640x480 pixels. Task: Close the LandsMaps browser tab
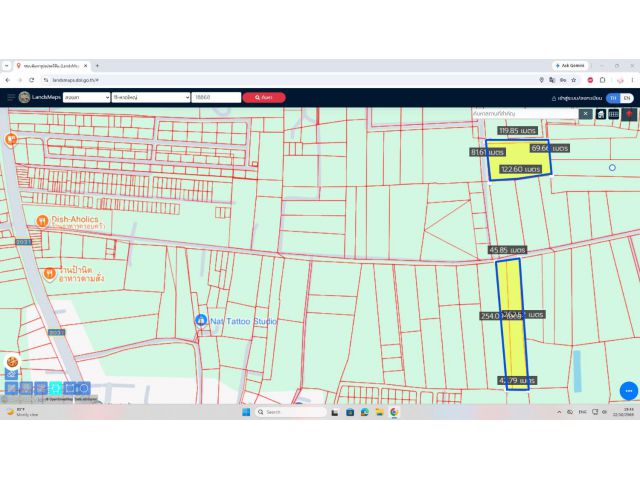(x=85, y=66)
